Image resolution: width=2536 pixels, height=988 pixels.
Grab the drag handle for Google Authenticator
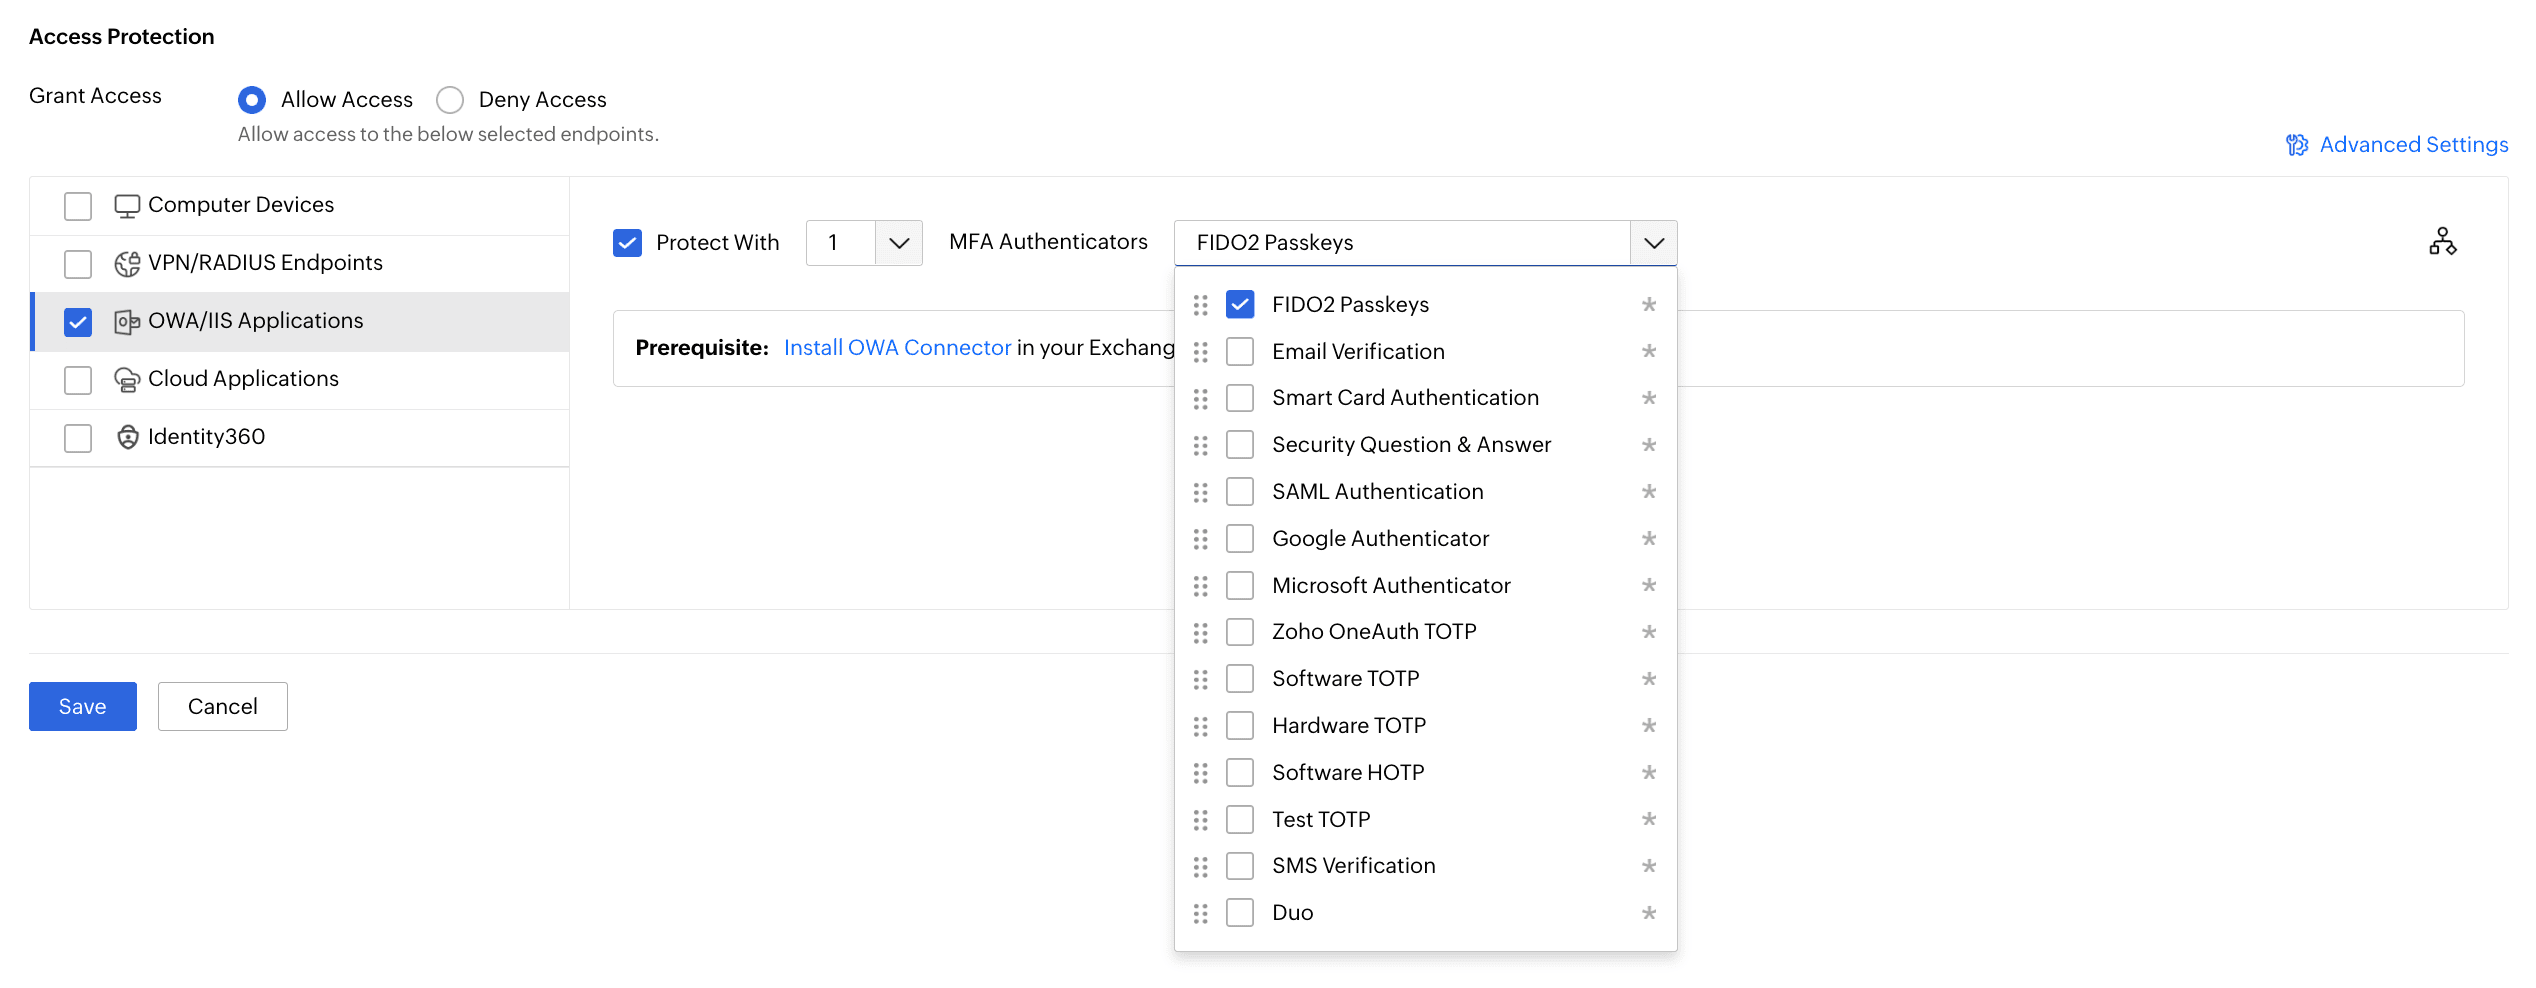click(1200, 539)
